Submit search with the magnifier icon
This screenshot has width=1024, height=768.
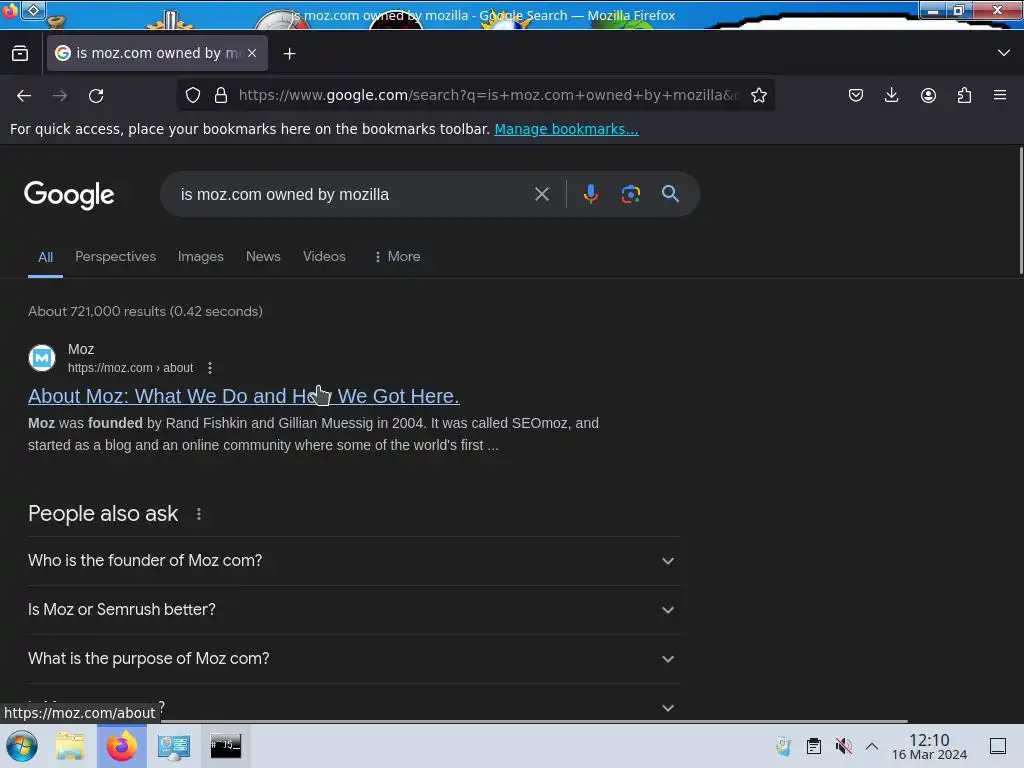click(670, 194)
